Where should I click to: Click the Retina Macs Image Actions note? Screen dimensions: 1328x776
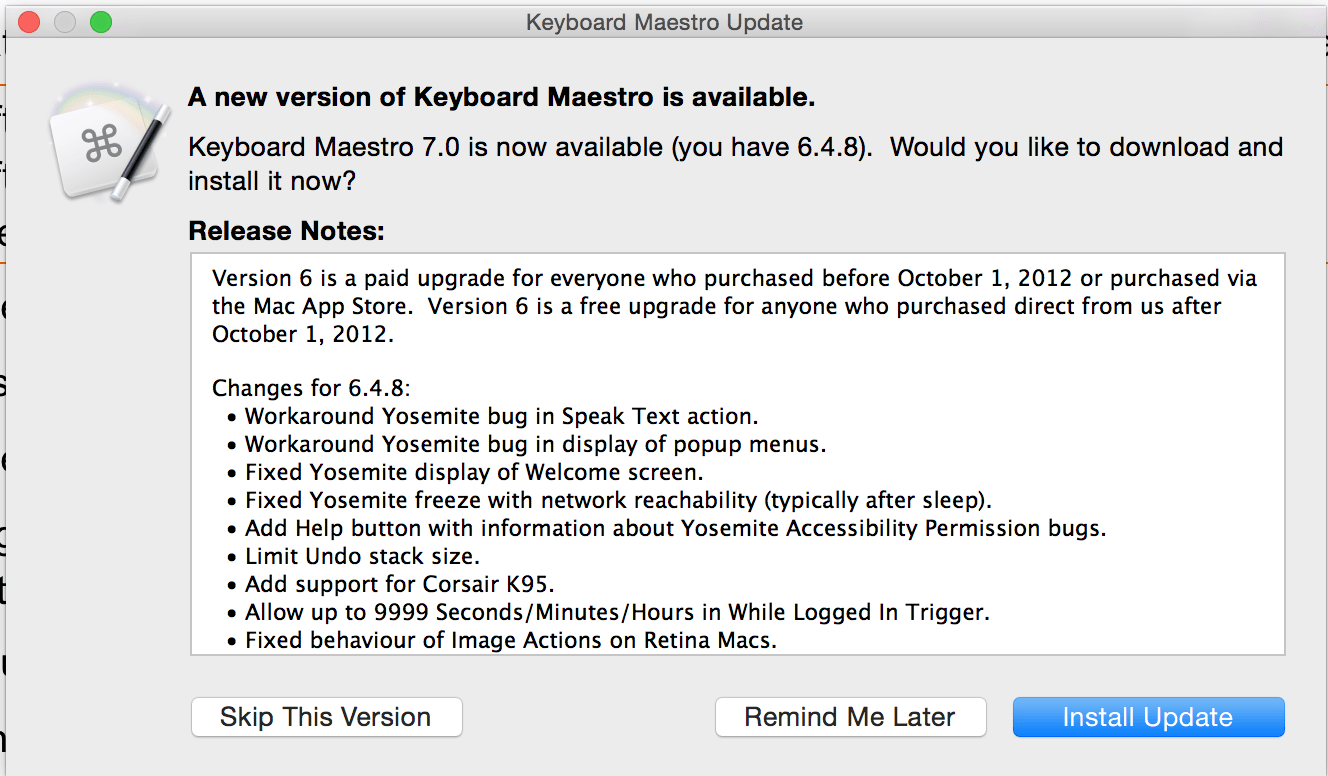pyautogui.click(x=511, y=640)
